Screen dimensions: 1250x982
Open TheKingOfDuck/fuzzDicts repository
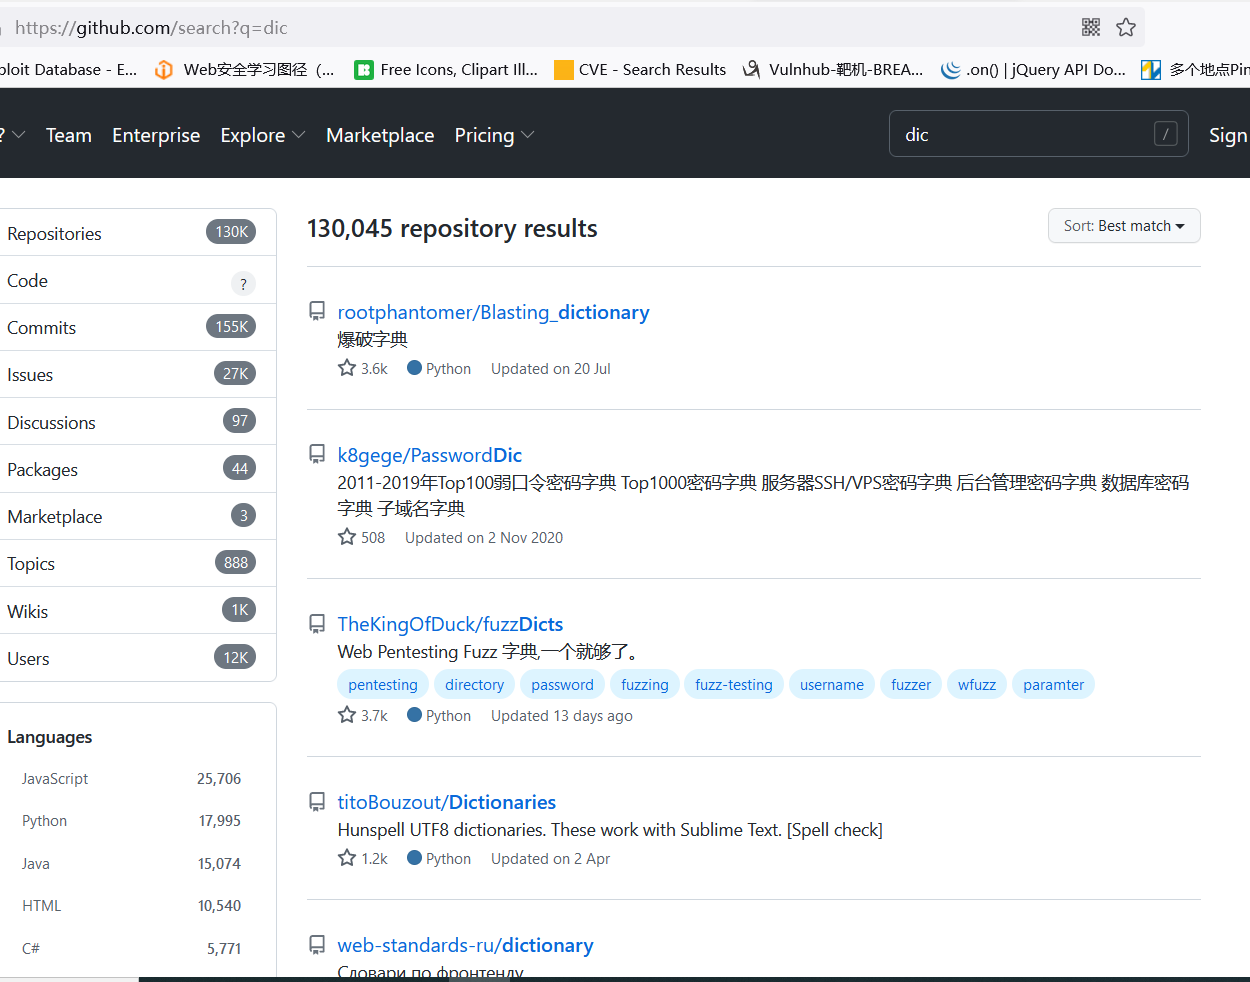pos(450,624)
